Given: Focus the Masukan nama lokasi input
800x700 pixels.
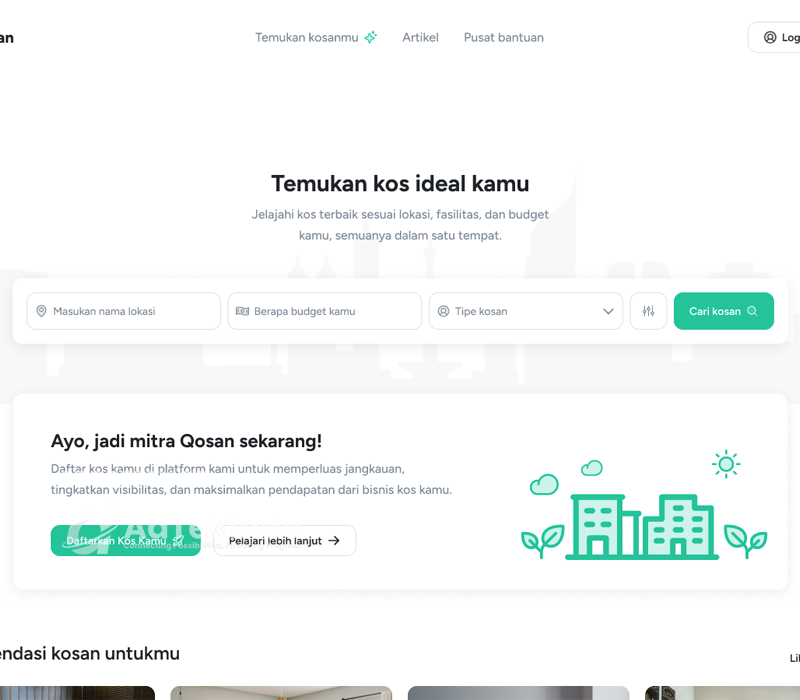Looking at the screenshot, I should [x=123, y=311].
